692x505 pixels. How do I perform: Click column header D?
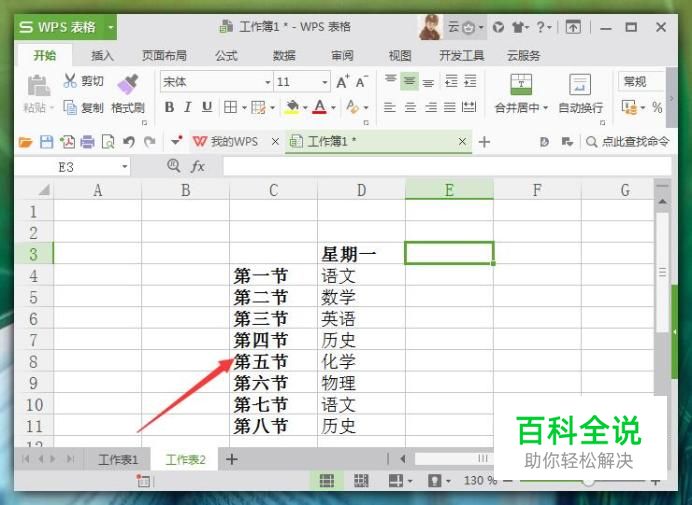361,190
